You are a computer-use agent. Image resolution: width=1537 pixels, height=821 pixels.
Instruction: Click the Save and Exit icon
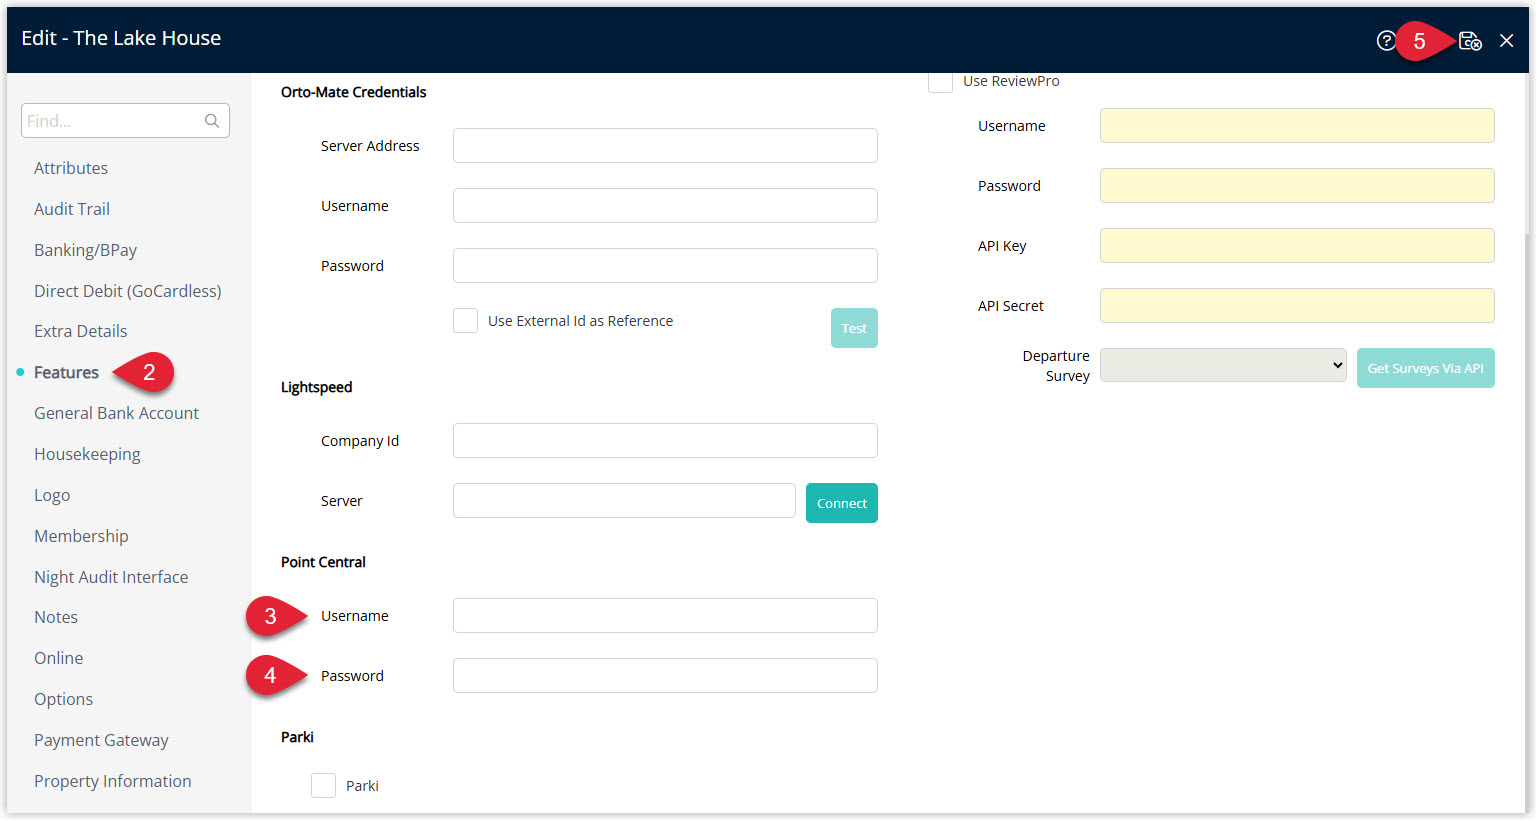pos(1470,41)
